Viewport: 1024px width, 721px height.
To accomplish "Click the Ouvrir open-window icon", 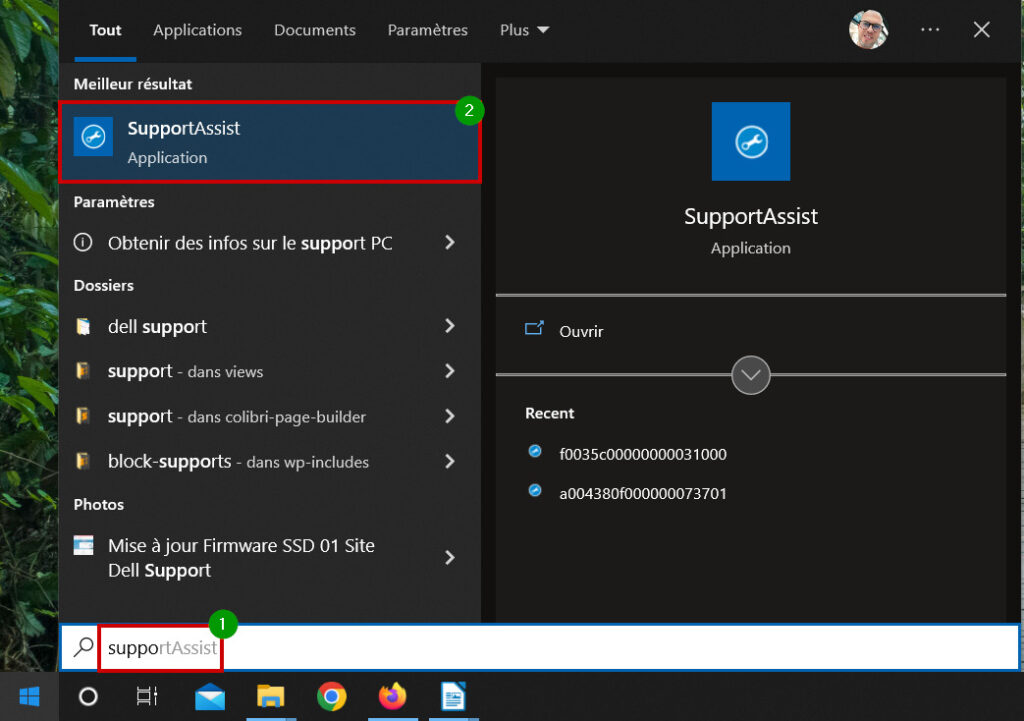I will (534, 328).
